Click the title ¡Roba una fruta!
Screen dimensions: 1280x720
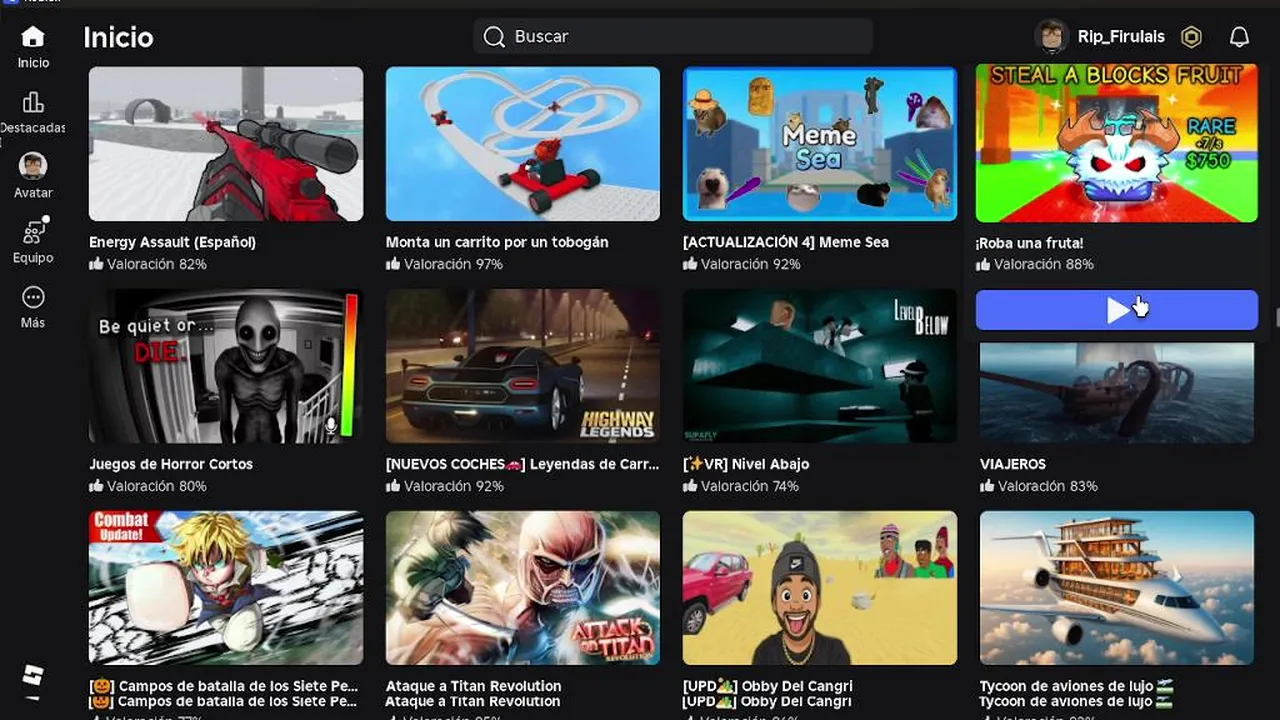(1030, 243)
